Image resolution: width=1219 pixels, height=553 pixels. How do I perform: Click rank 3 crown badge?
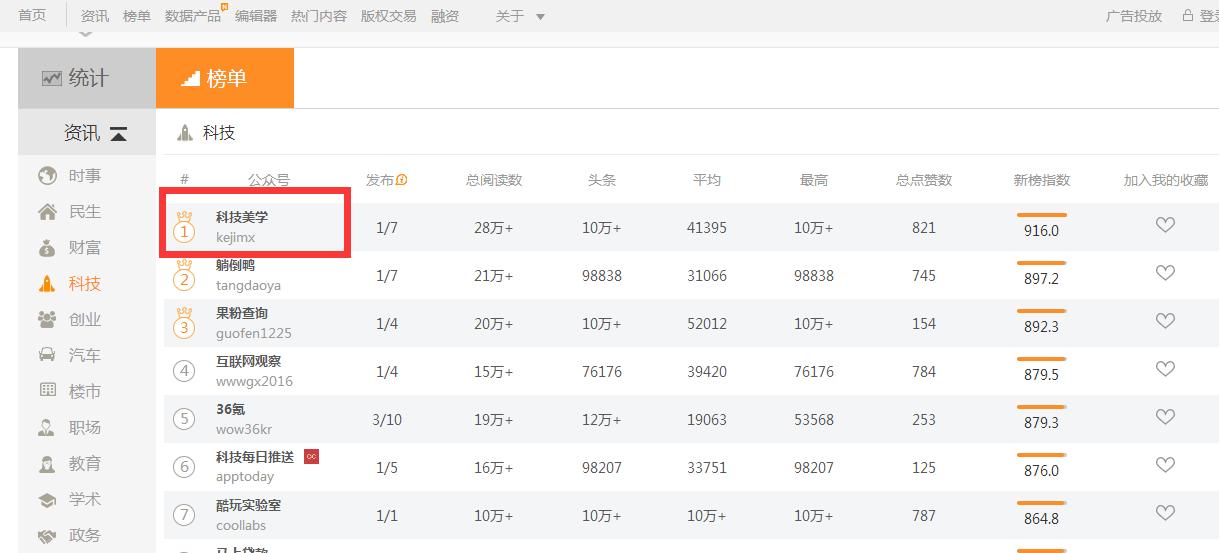[184, 322]
